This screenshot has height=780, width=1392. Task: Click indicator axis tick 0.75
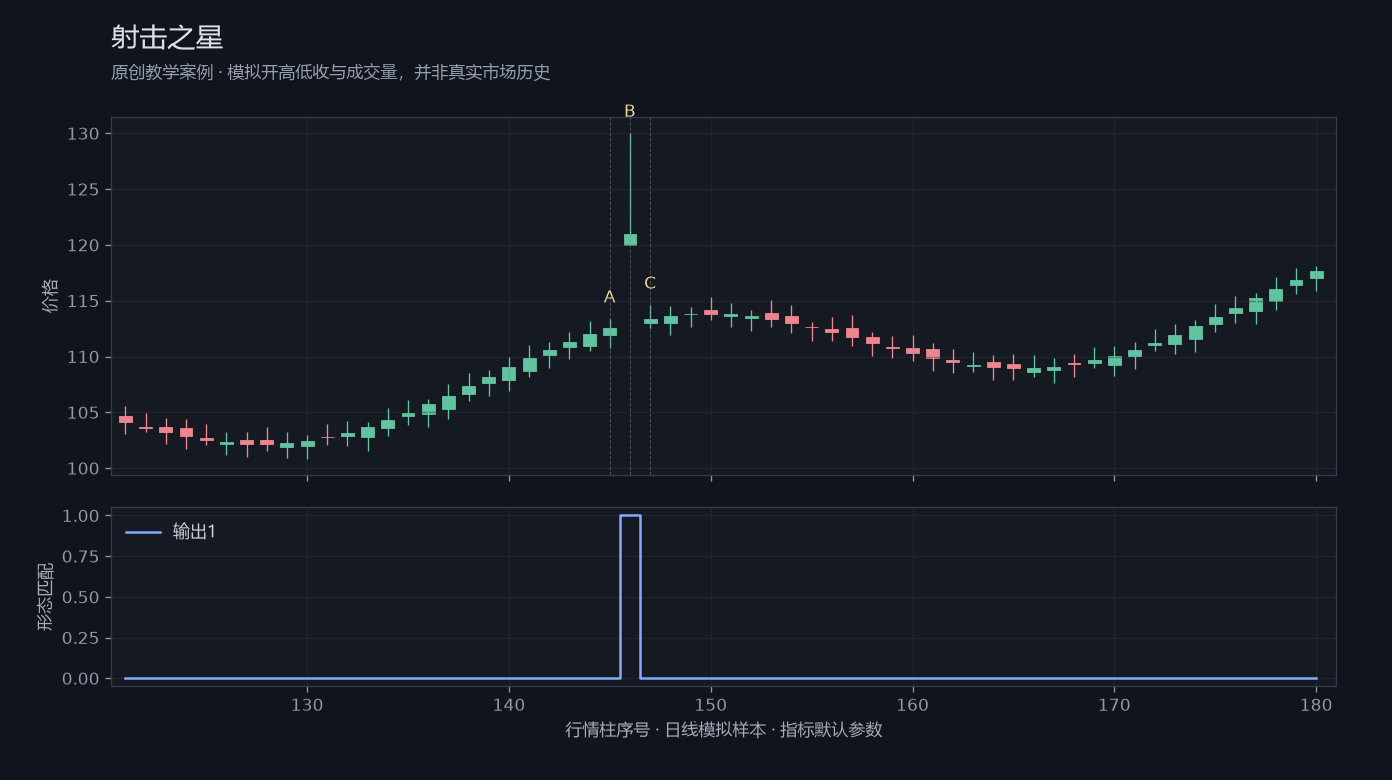[x=81, y=557]
